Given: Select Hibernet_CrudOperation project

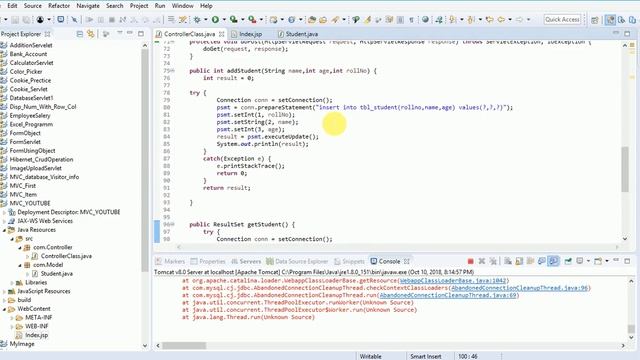Looking at the screenshot, I should tap(41, 159).
